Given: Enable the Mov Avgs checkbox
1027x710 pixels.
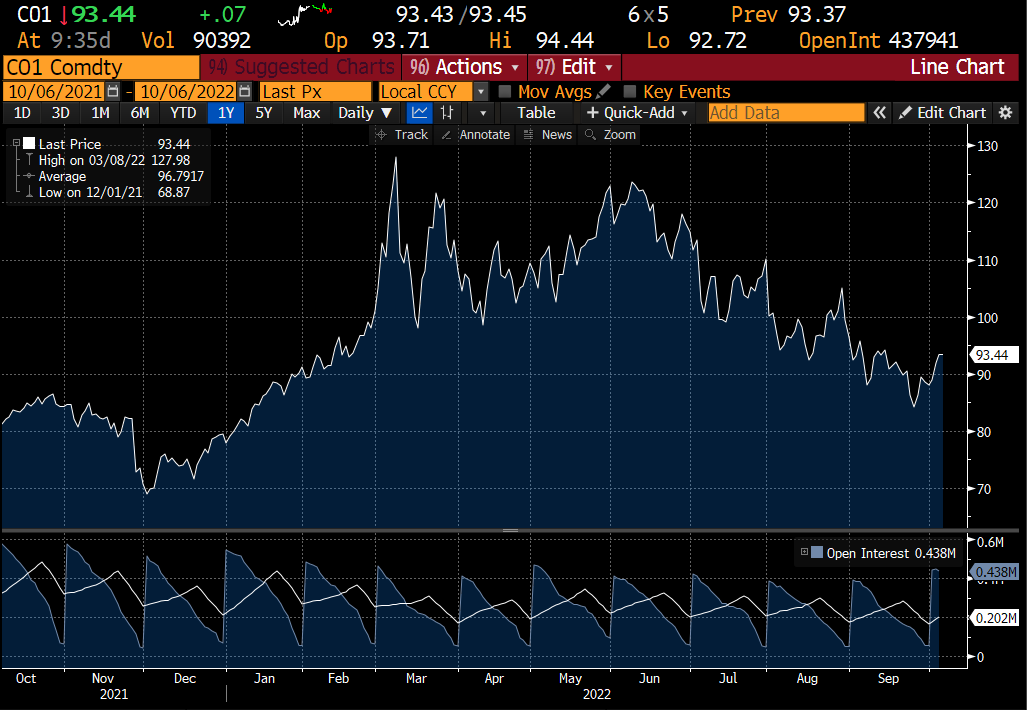Looking at the screenshot, I should 507,90.
